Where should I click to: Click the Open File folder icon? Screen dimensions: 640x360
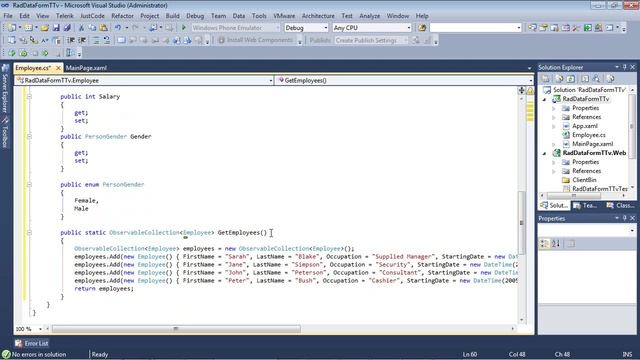coord(45,28)
